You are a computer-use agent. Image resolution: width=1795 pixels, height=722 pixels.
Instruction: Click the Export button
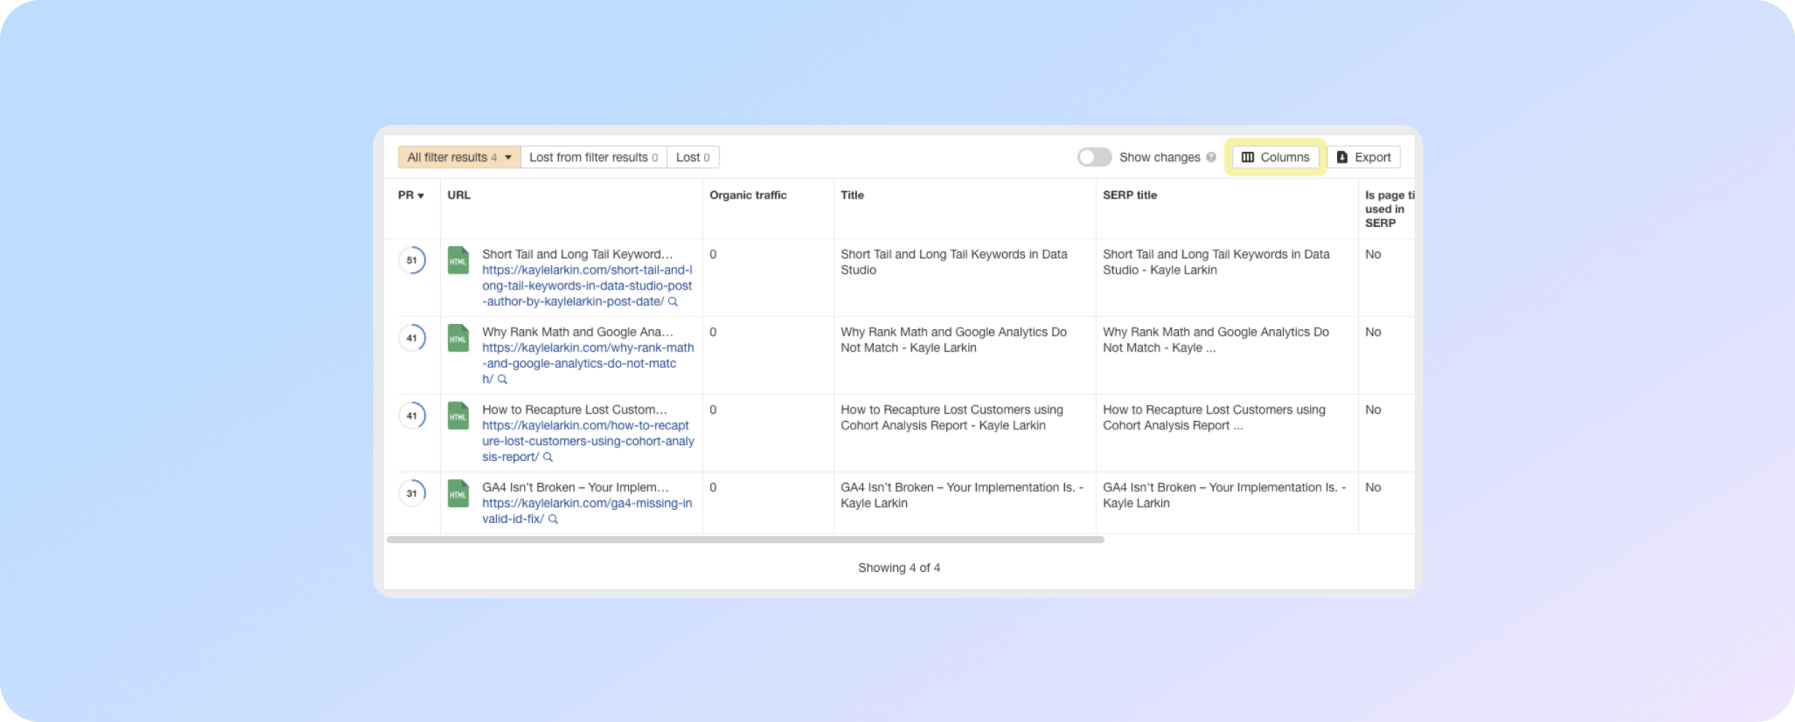pos(1363,157)
